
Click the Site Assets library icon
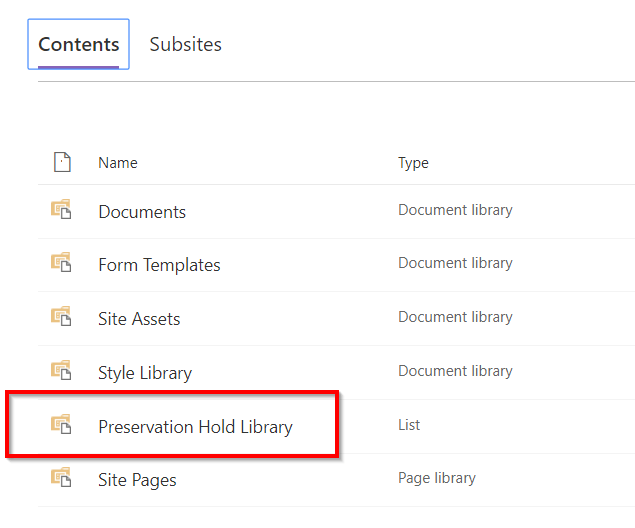point(62,317)
